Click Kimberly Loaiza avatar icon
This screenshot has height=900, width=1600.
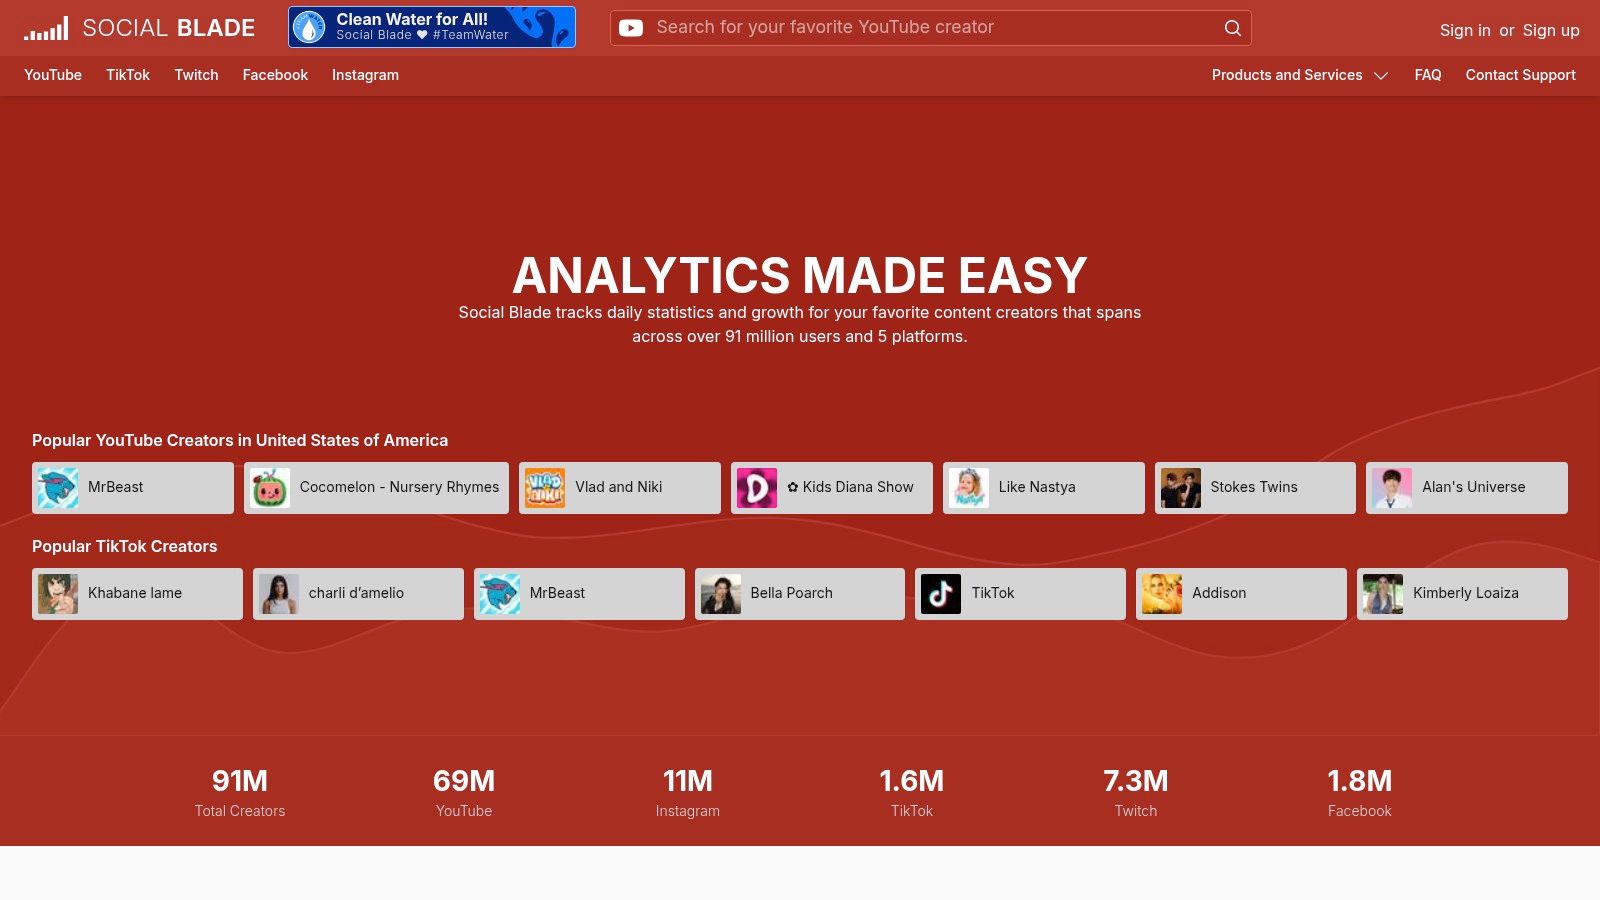click(1383, 594)
